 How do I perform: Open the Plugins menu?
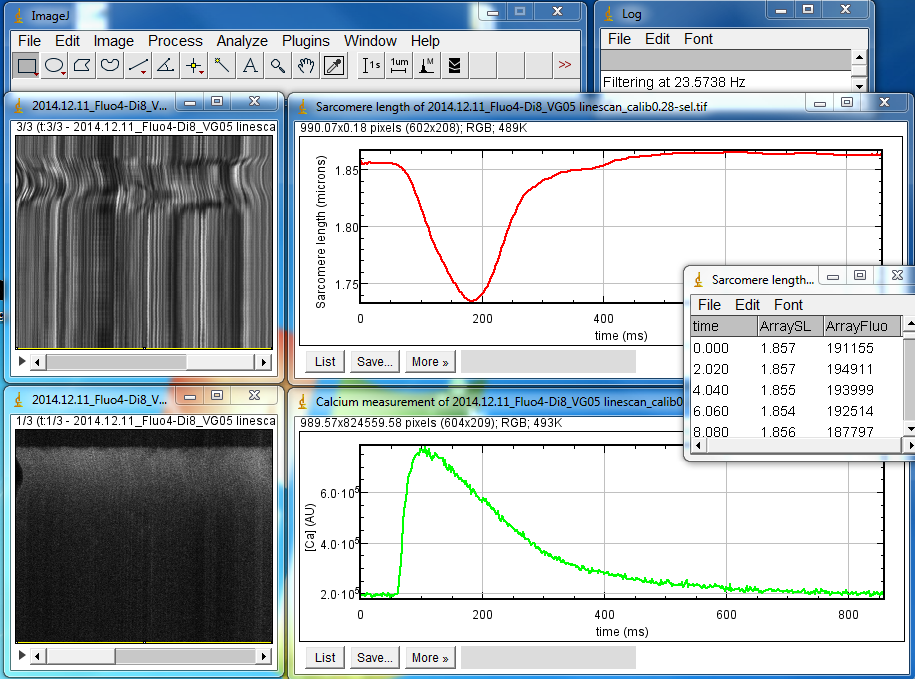pyautogui.click(x=306, y=41)
